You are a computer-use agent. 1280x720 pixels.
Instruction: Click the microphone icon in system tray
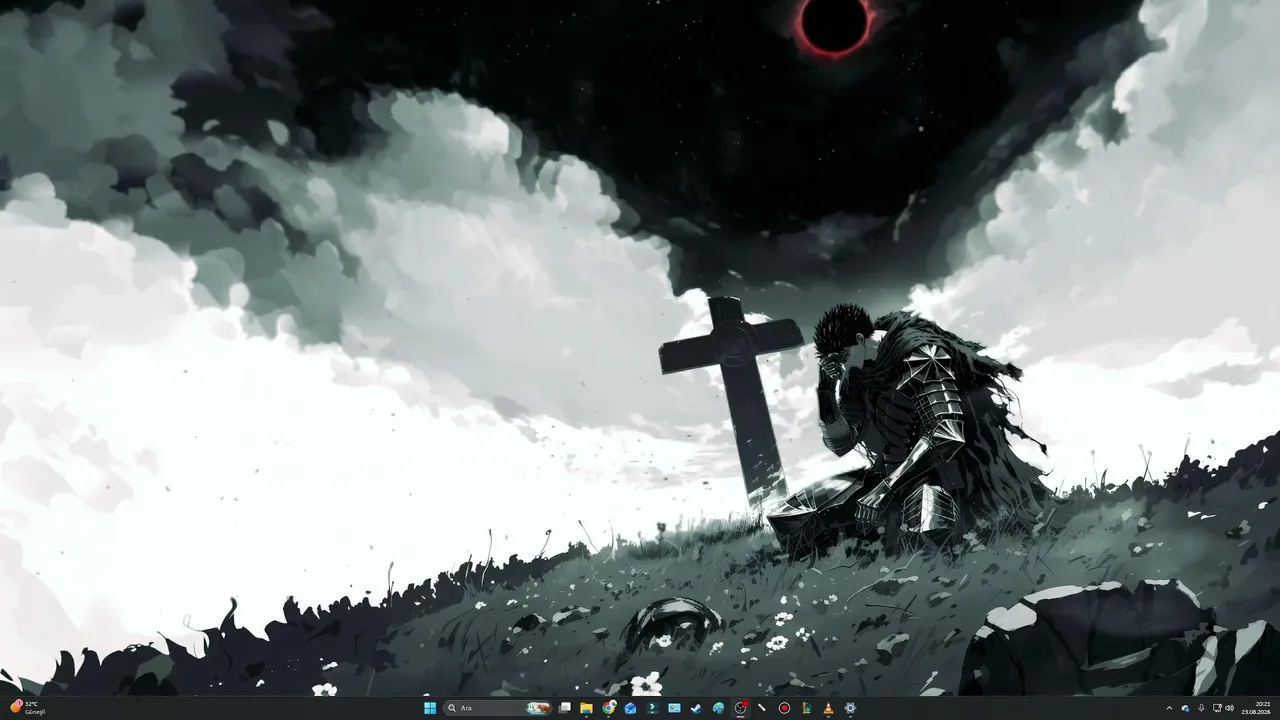(1201, 708)
